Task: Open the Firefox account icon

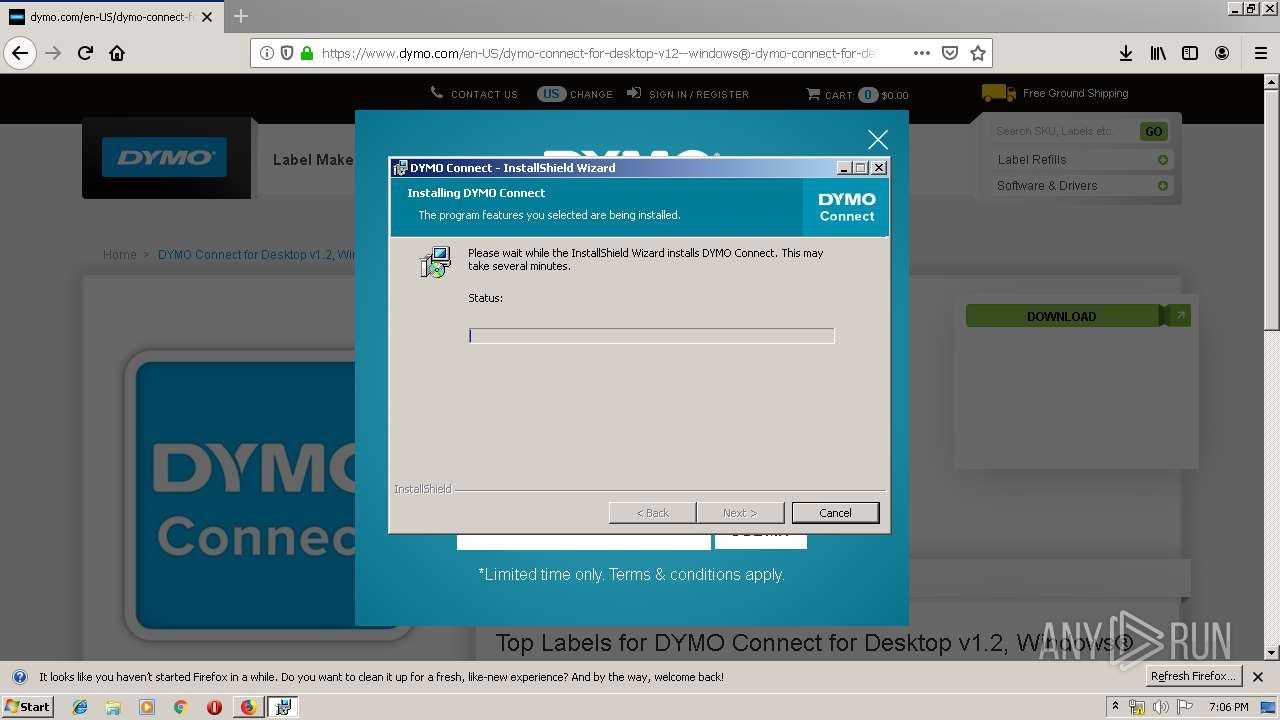Action: [1222, 53]
